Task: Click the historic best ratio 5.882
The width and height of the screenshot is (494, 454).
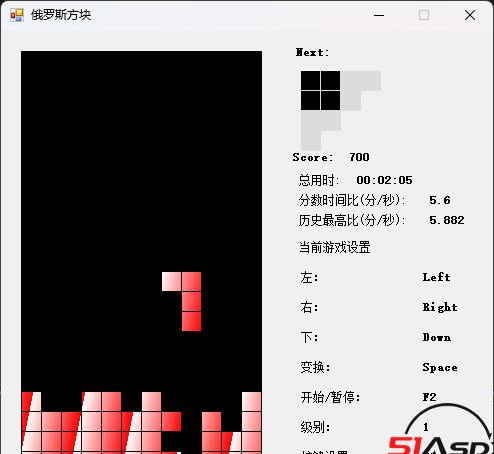Action: pyautogui.click(x=447, y=220)
